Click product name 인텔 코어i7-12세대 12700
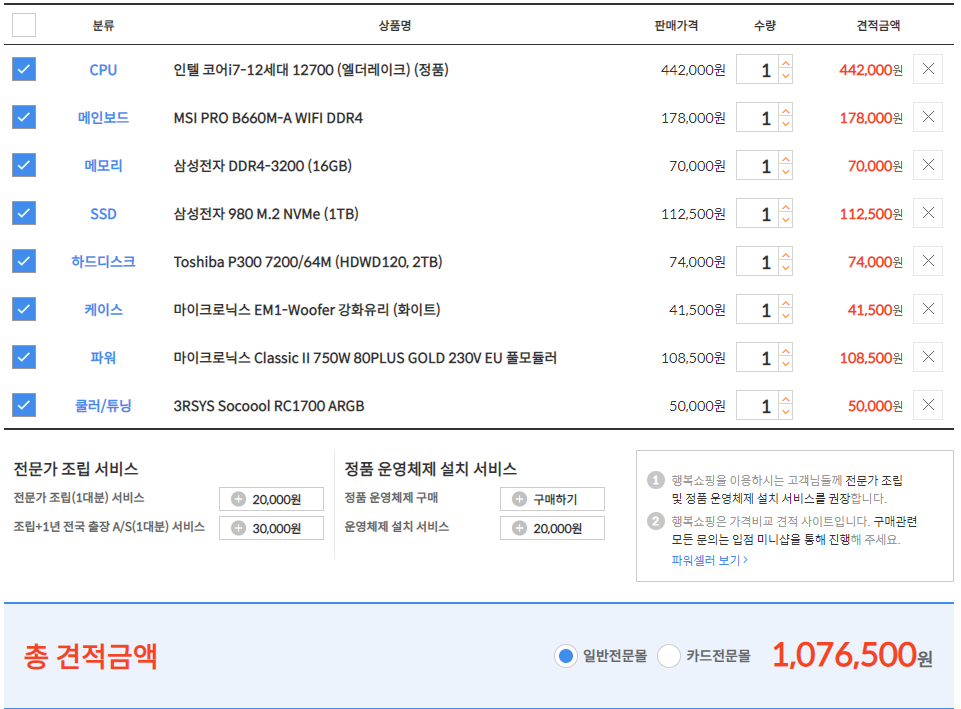This screenshot has height=709, width=961. click(x=311, y=70)
